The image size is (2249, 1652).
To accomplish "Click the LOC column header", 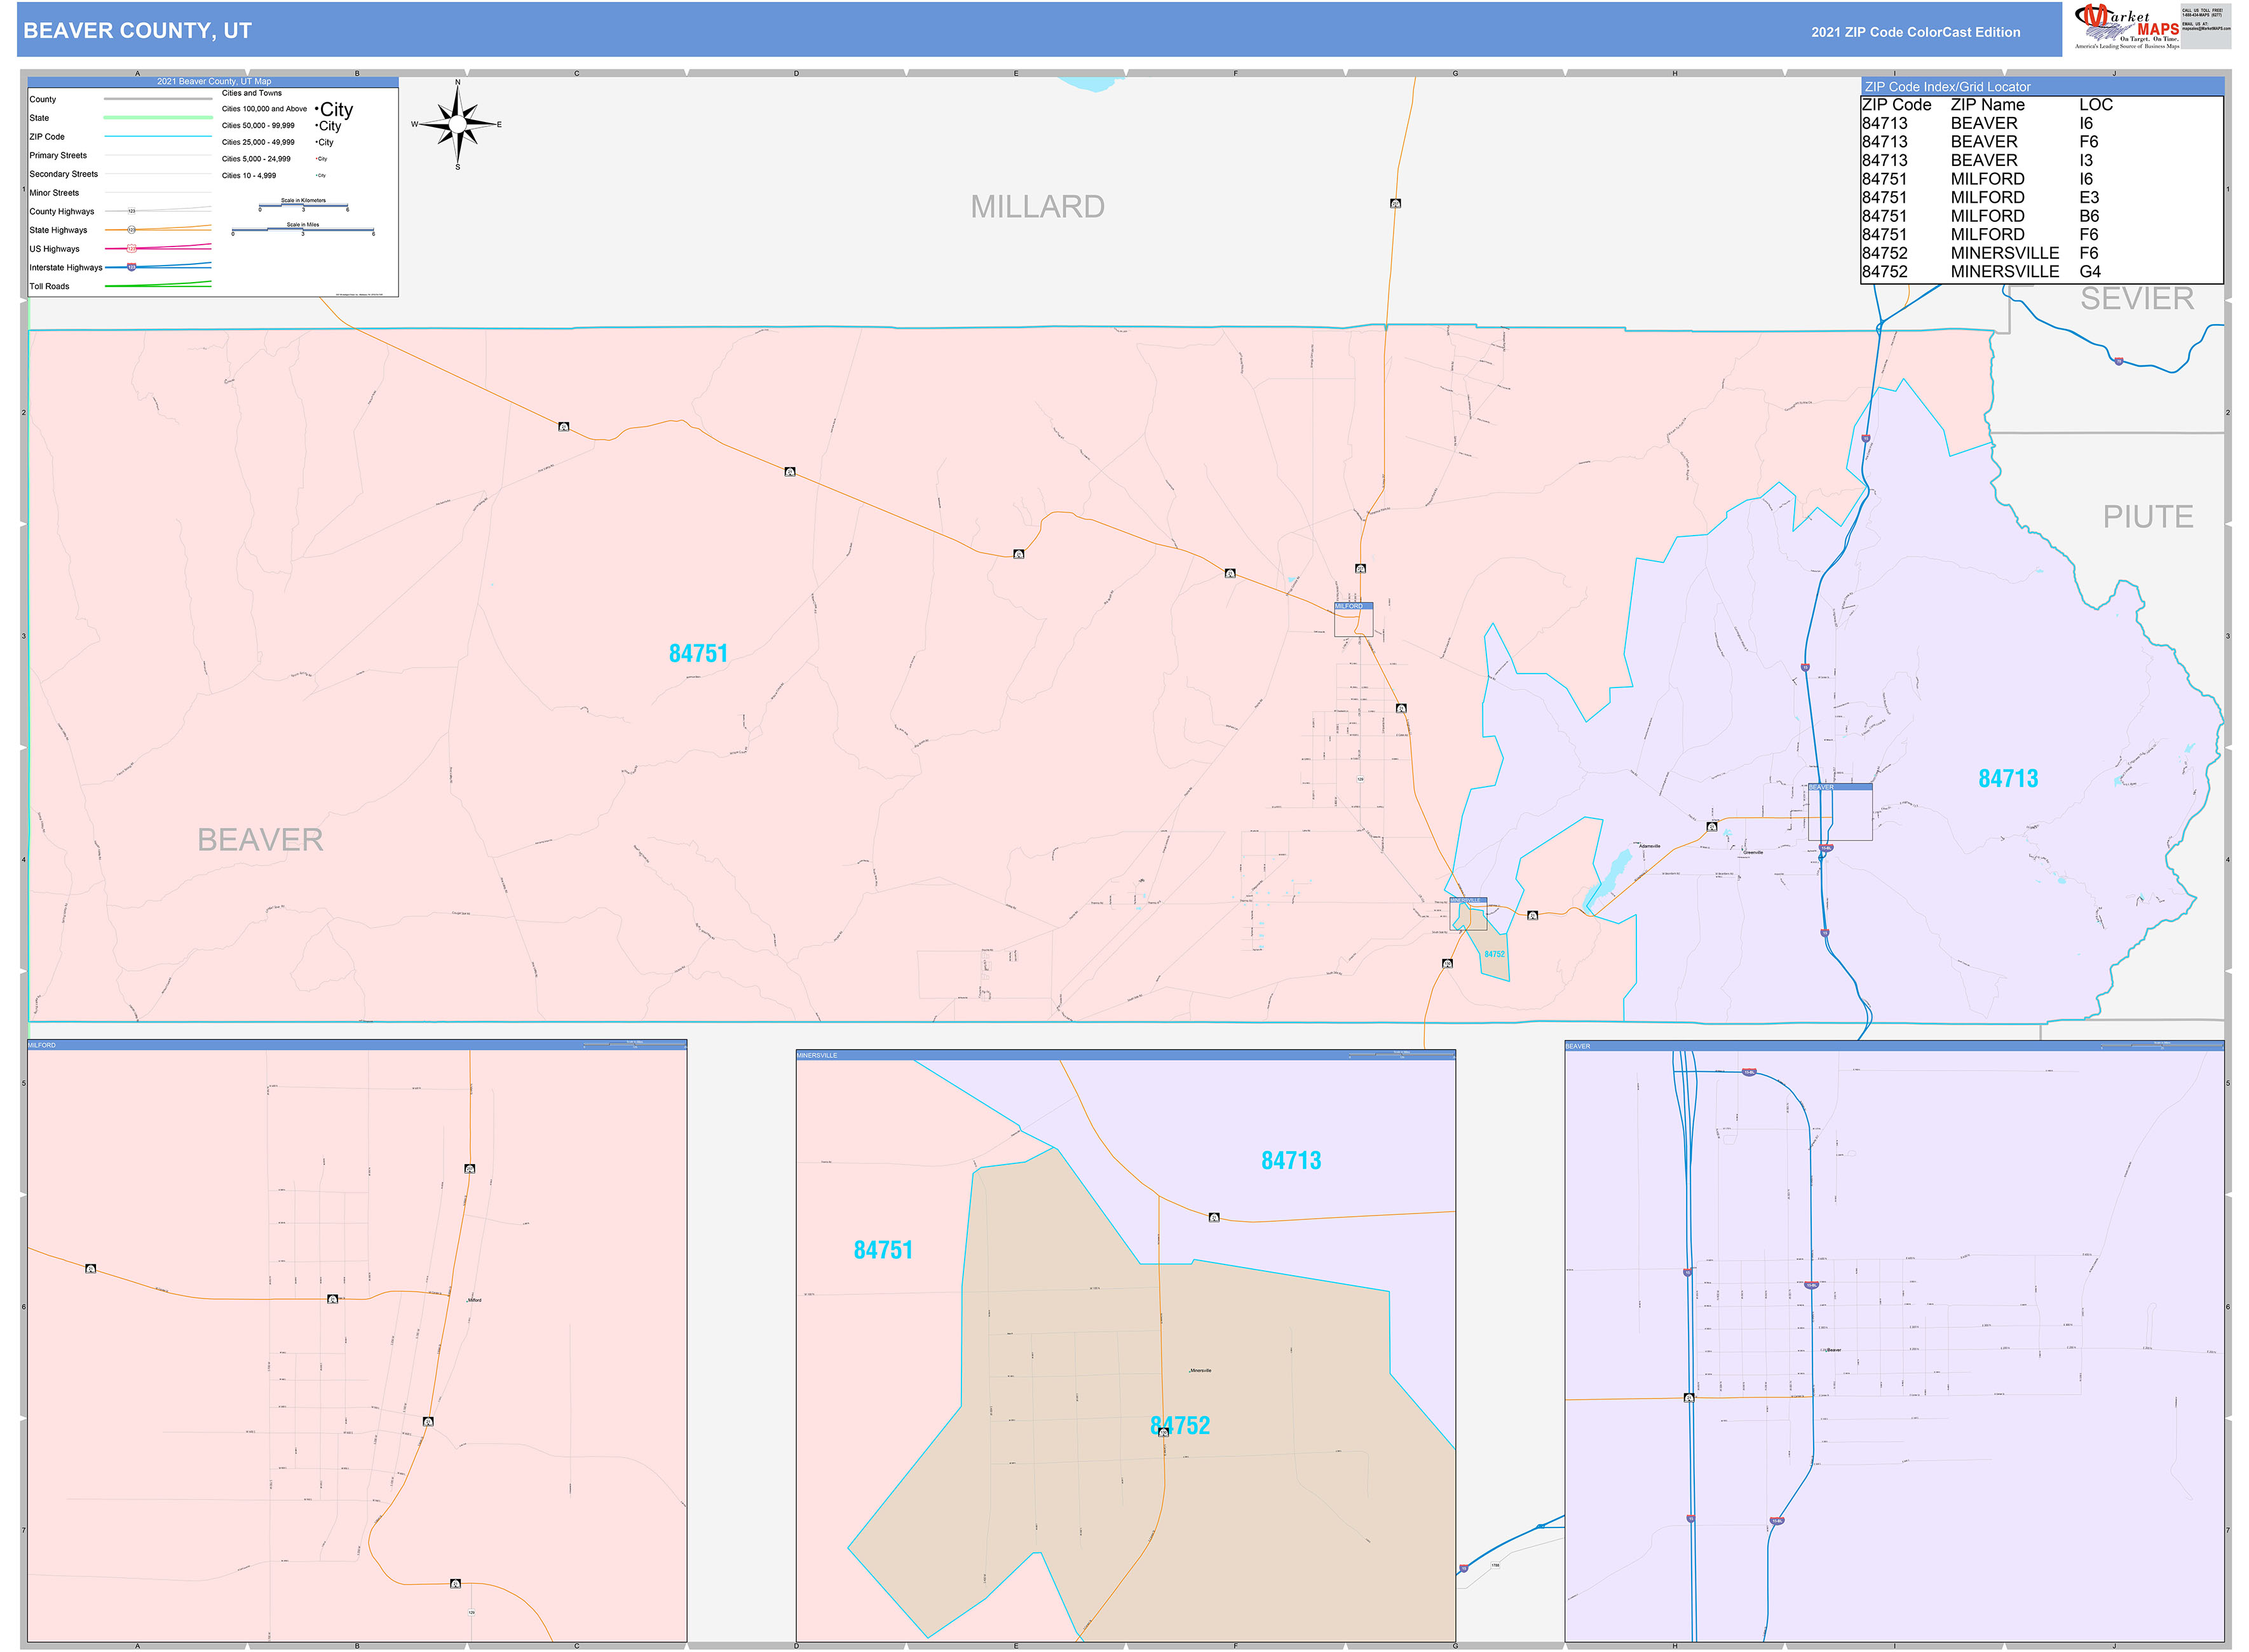I will pos(2095,105).
